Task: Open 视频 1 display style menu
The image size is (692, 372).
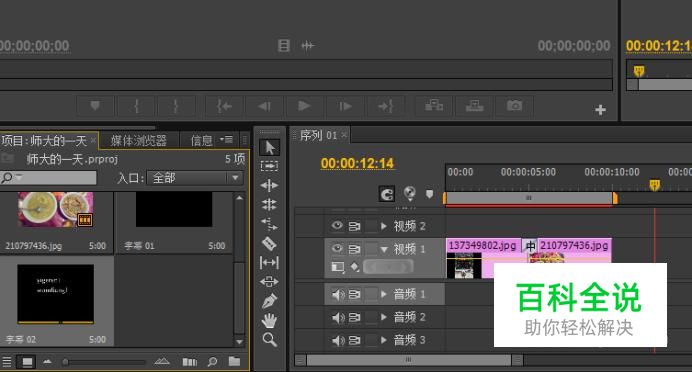Action: click(x=338, y=267)
